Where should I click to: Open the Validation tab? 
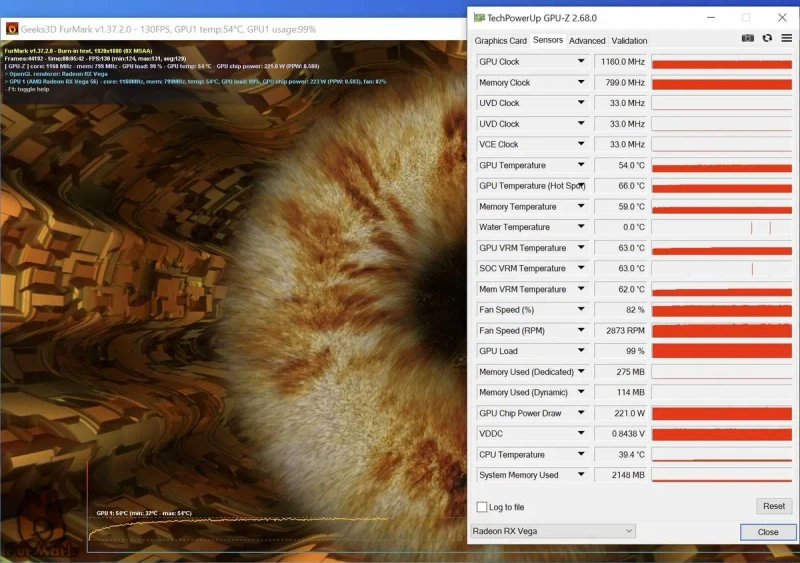tap(629, 41)
